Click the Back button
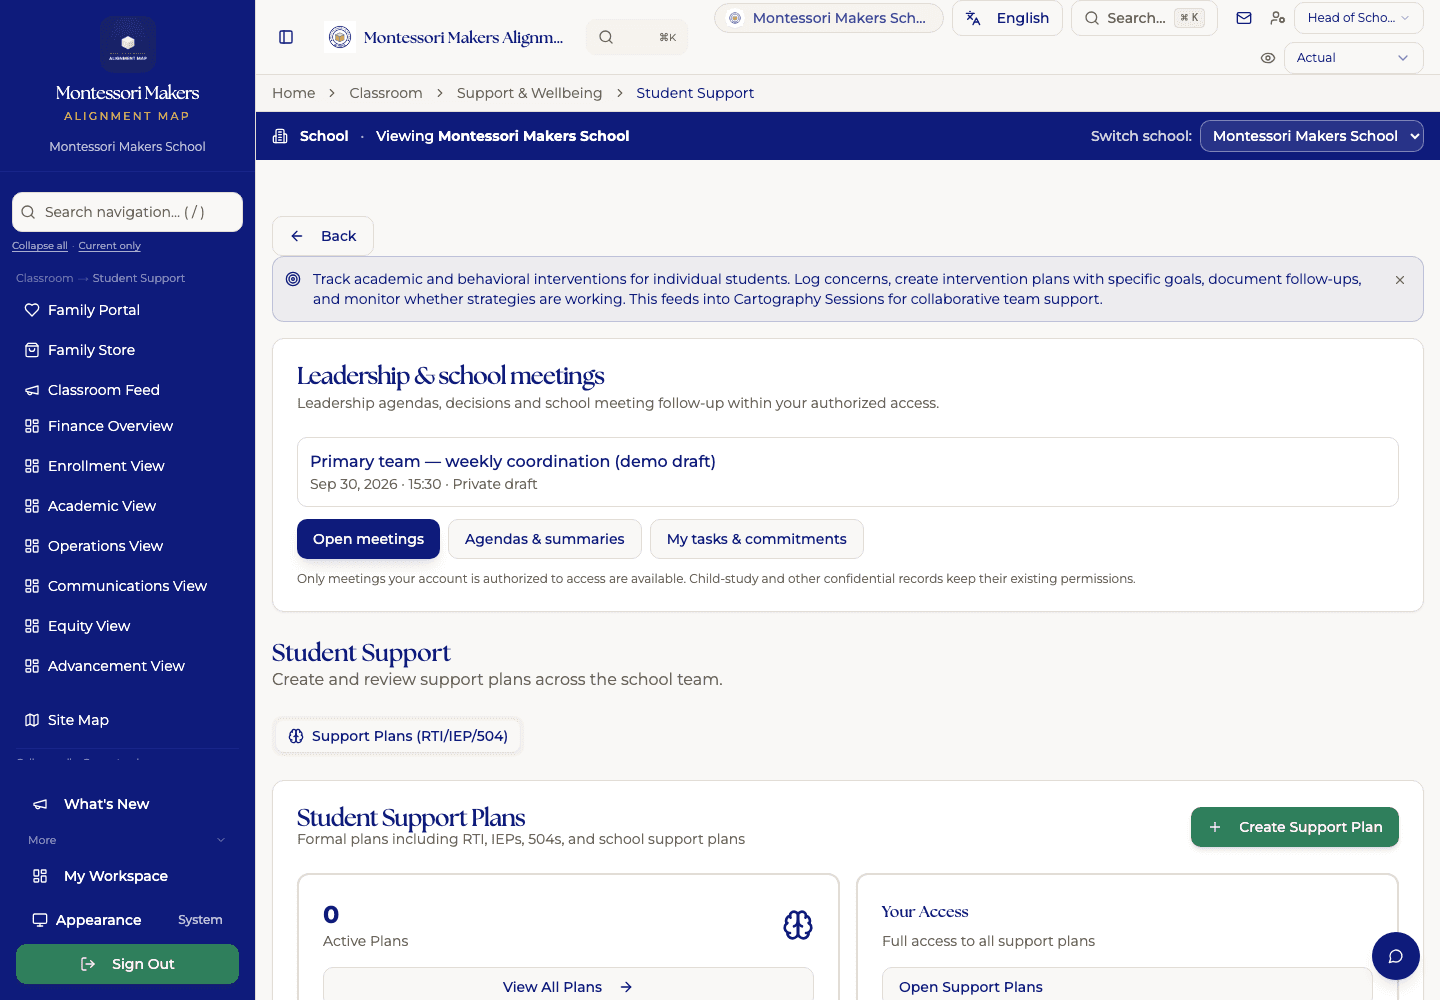 click(322, 236)
